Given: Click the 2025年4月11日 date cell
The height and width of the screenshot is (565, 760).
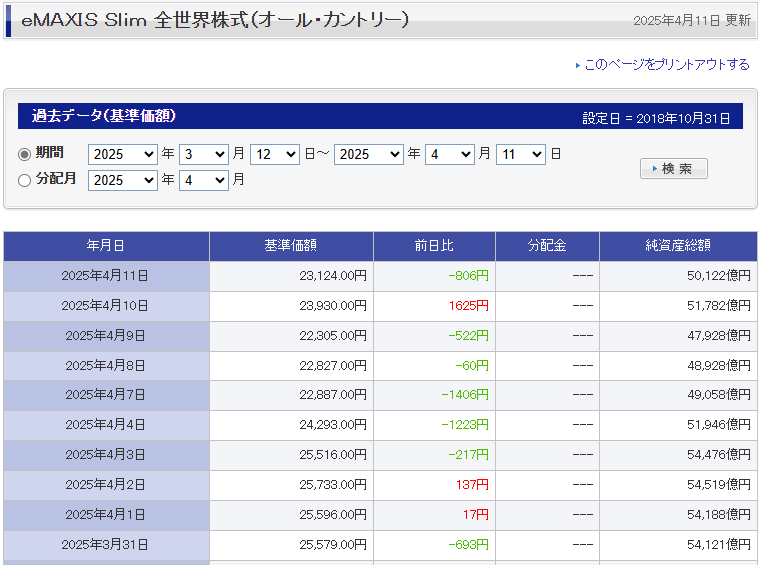Looking at the screenshot, I should (106, 276).
